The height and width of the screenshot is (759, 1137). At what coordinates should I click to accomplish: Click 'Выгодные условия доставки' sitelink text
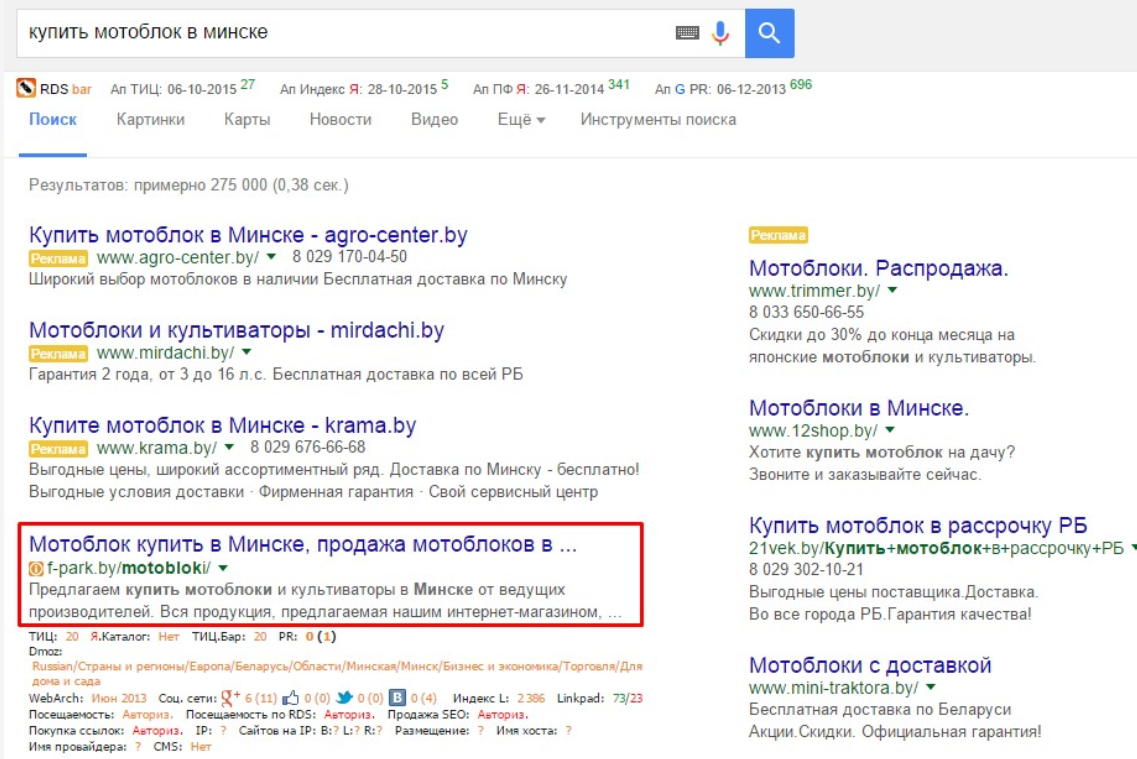[136, 492]
